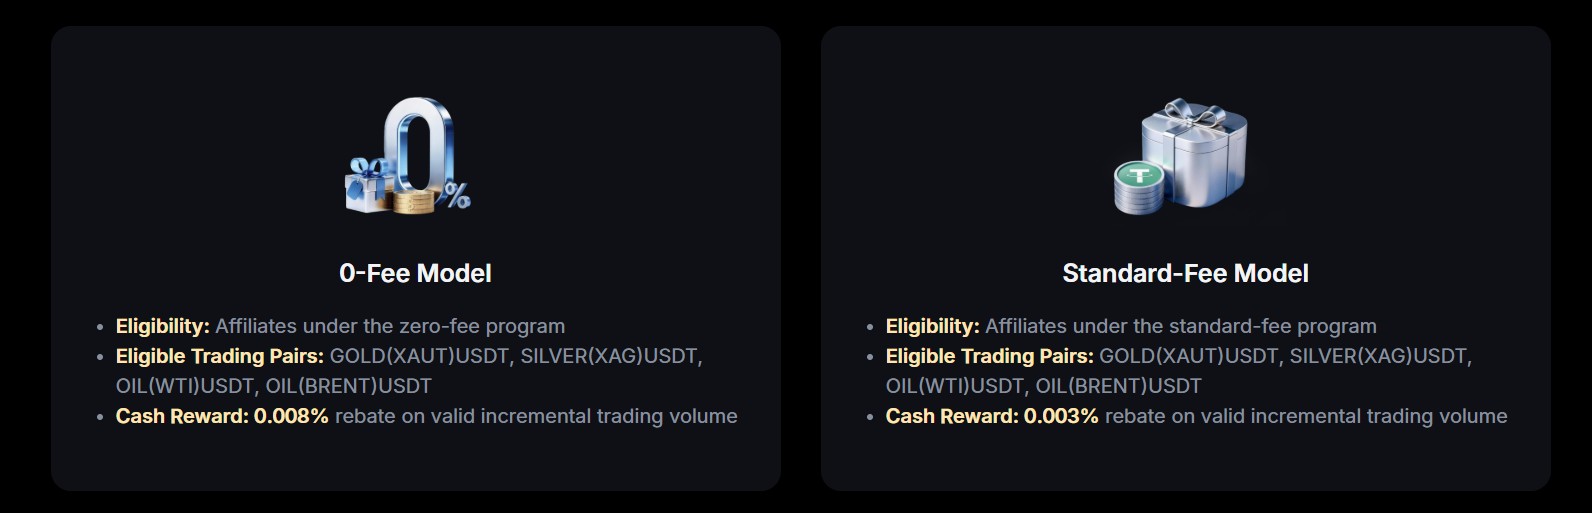Screen dimensions: 1592x513
Task: Click OIL(BRENT)USDT in the Standard-Fee card
Action: click(1118, 386)
